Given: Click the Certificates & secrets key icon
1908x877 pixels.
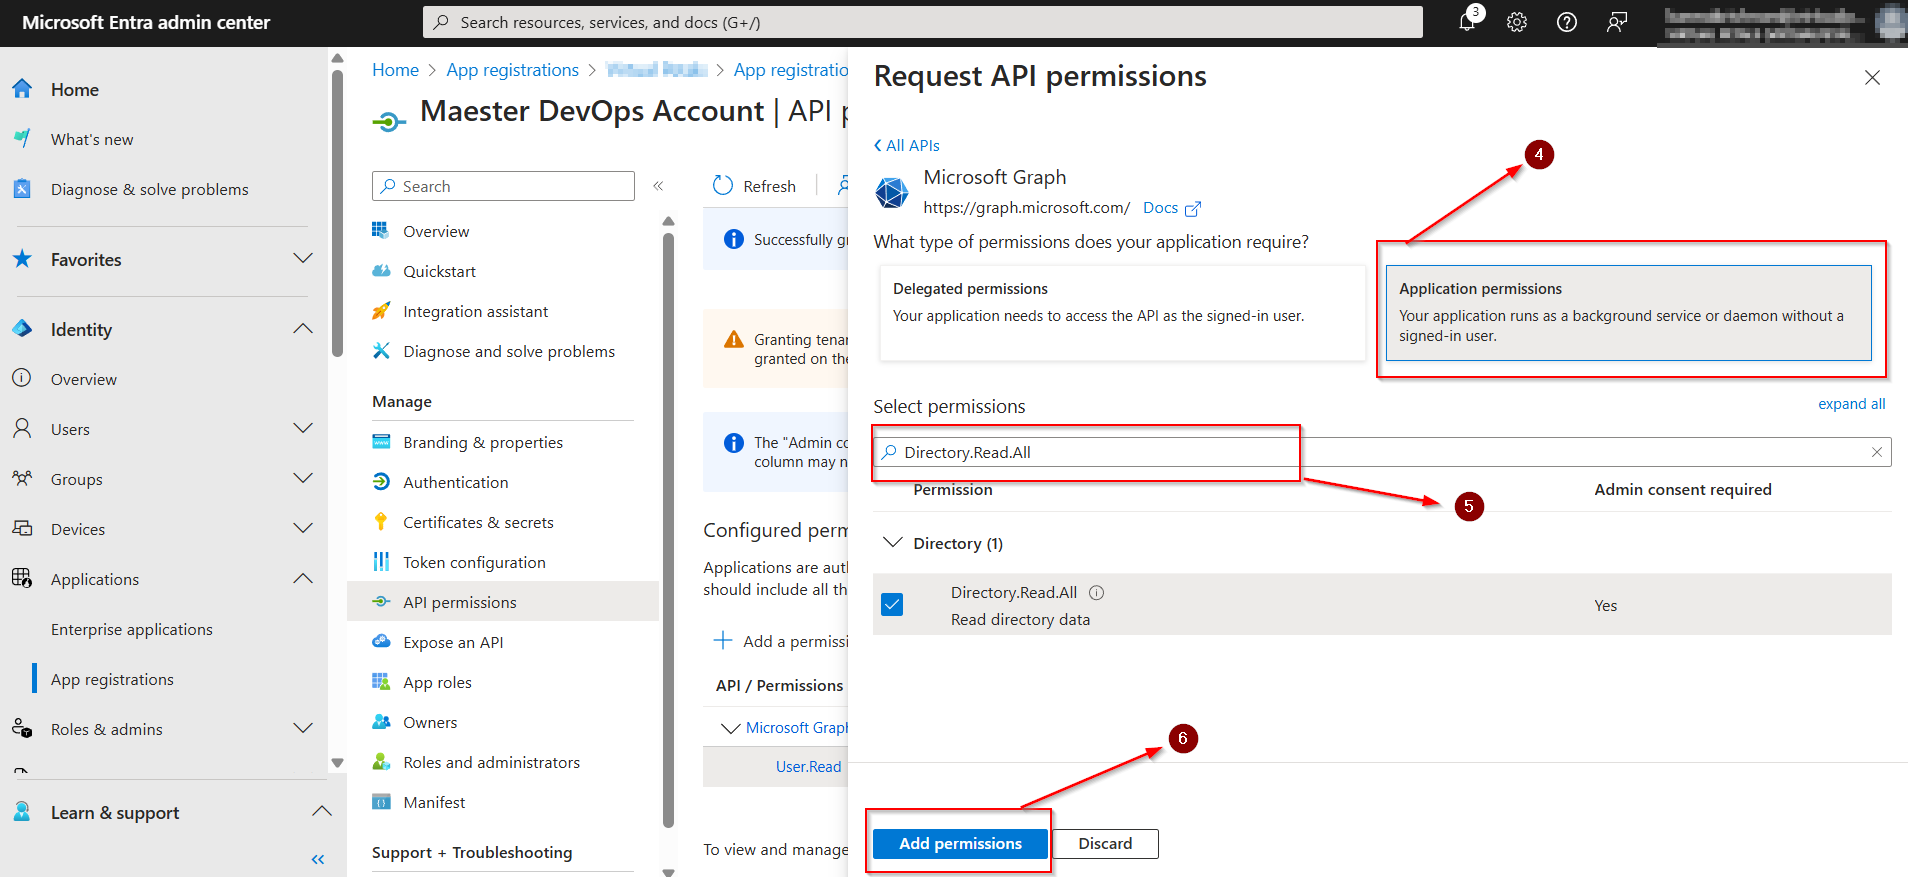Looking at the screenshot, I should point(381,522).
